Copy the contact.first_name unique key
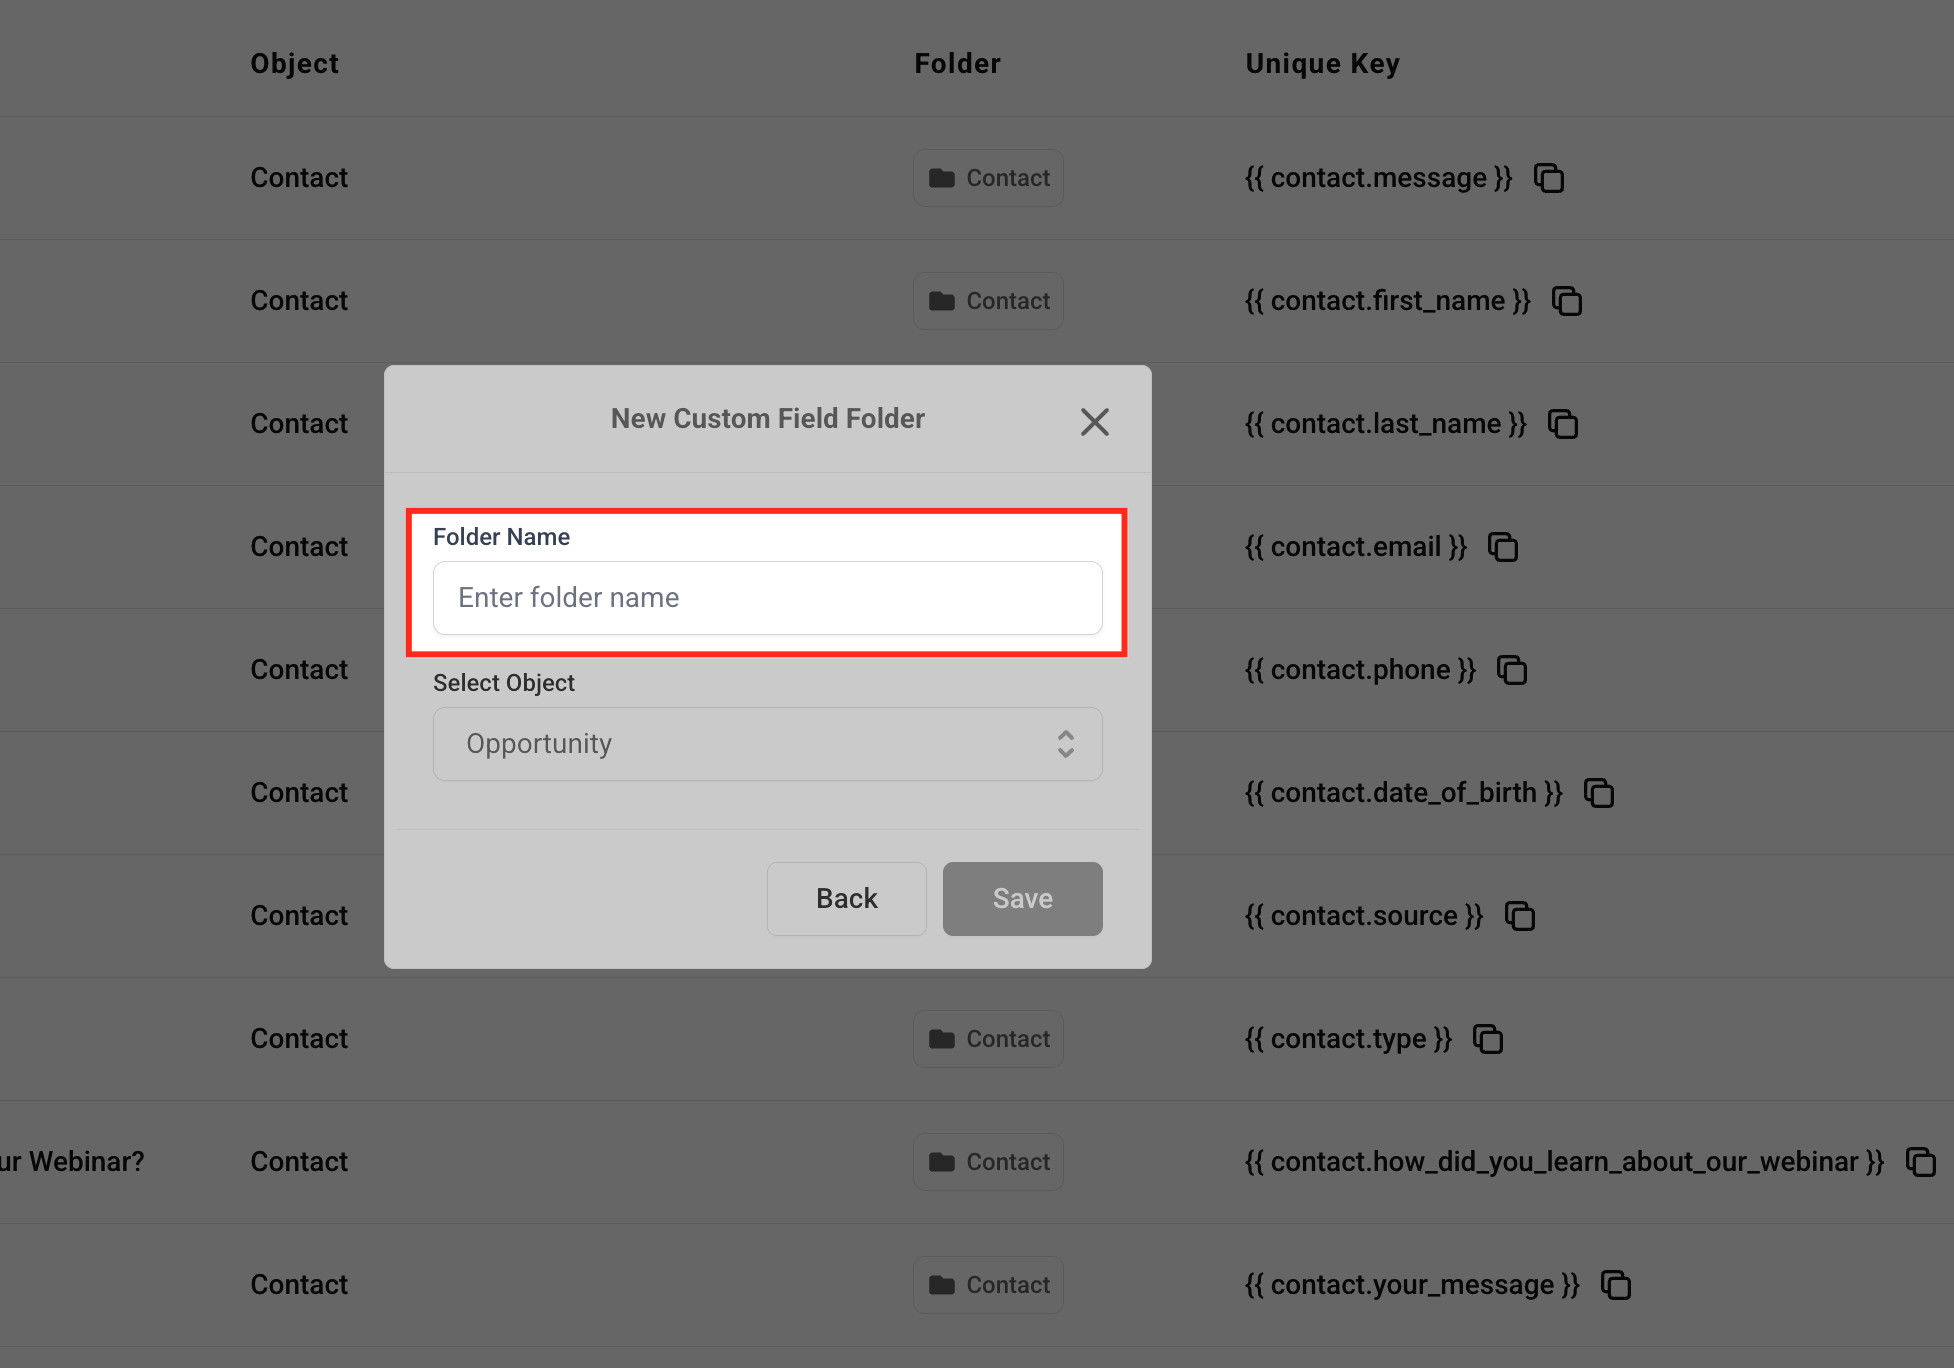The width and height of the screenshot is (1954, 1368). tap(1566, 301)
